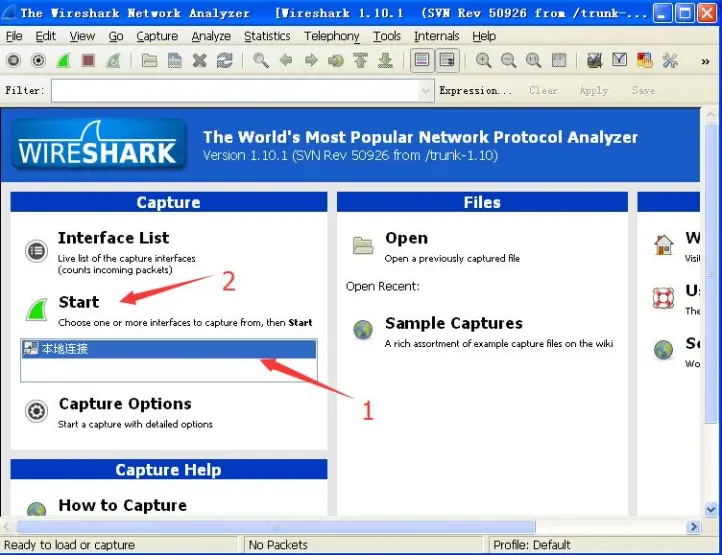Click the globe icon beside Sample Captures
Image resolution: width=722 pixels, height=555 pixels.
[x=363, y=330]
